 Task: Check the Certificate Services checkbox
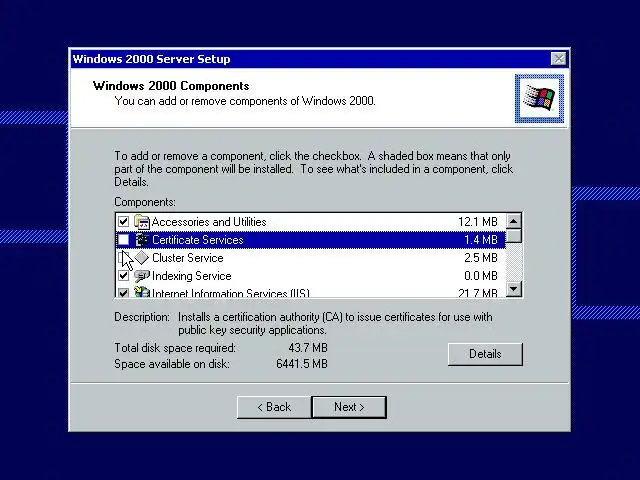(x=123, y=240)
